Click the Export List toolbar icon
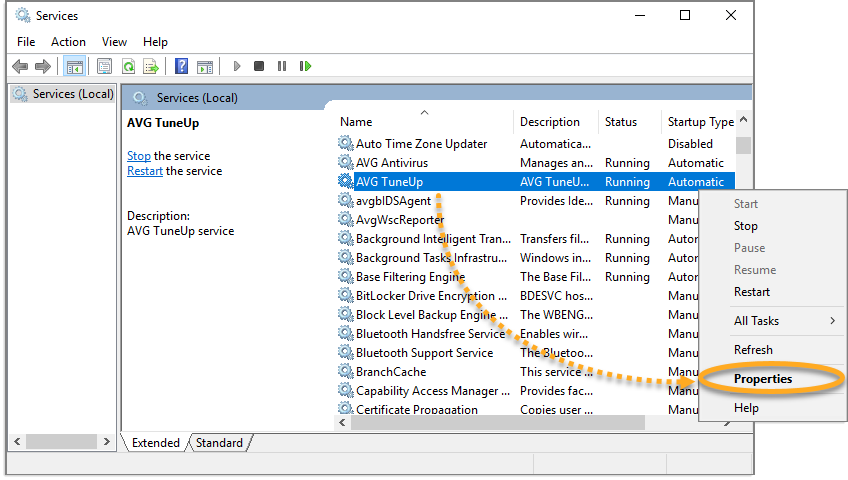The image size is (848, 480). click(151, 66)
